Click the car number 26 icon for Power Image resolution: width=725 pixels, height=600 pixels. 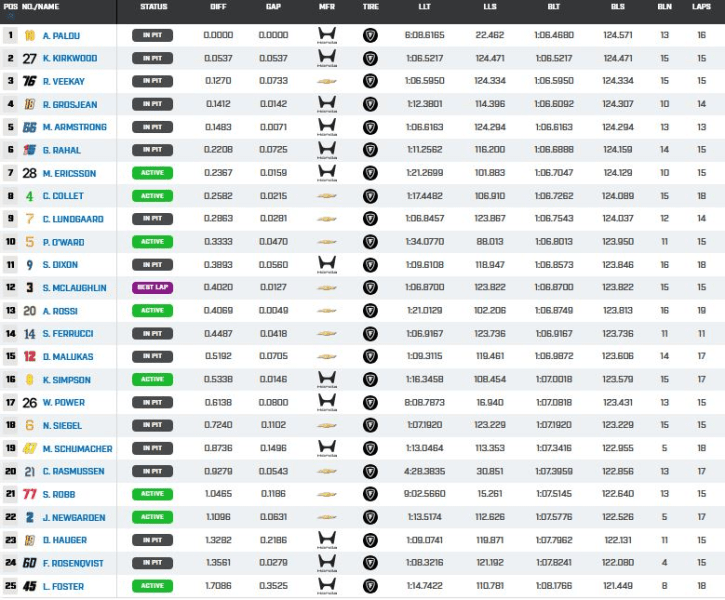tap(30, 403)
